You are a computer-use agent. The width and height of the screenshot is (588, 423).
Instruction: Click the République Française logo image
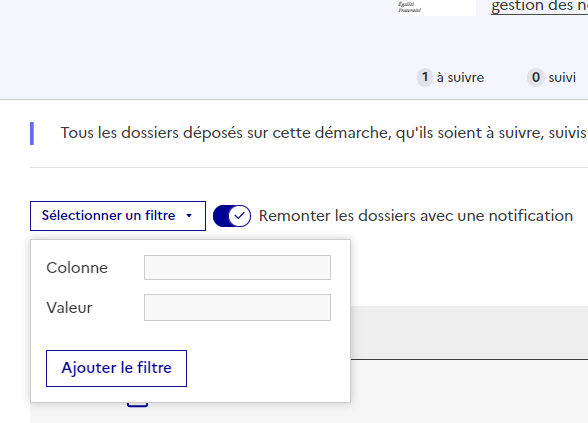click(x=436, y=8)
